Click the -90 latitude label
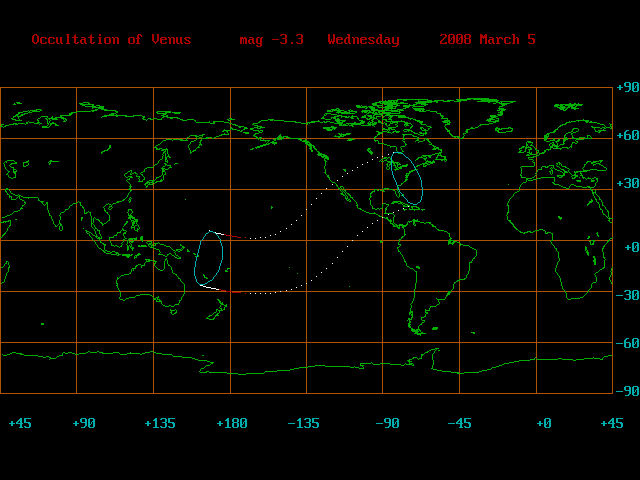 [x=628, y=391]
